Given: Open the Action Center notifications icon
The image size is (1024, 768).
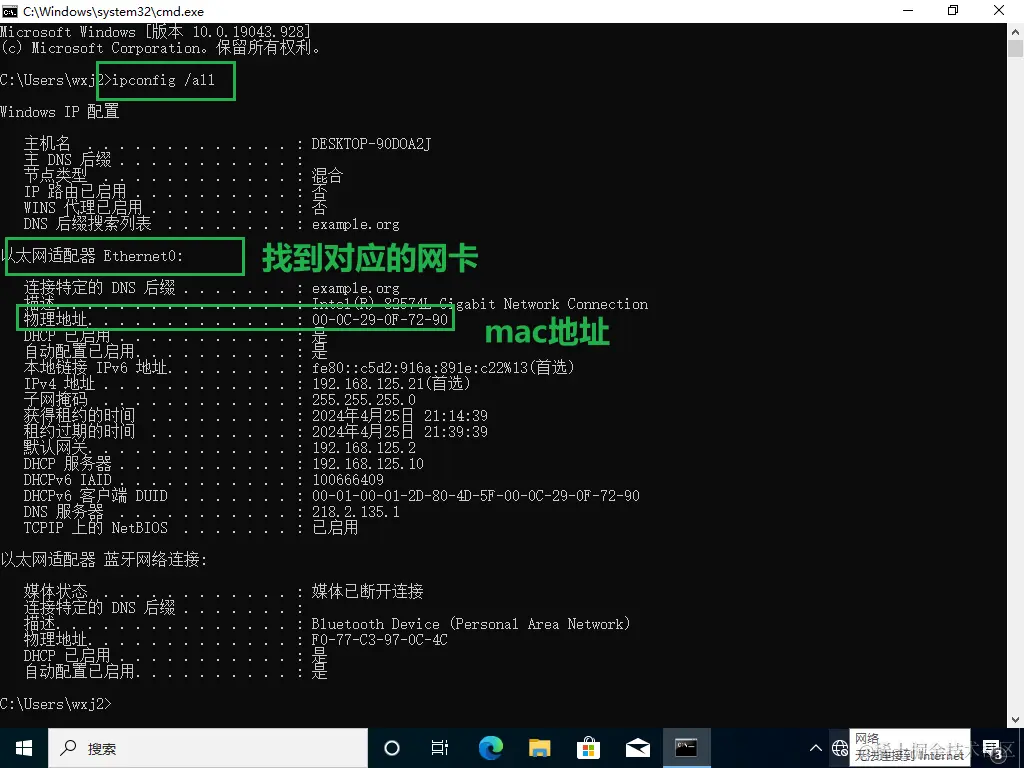Looking at the screenshot, I should click(993, 750).
